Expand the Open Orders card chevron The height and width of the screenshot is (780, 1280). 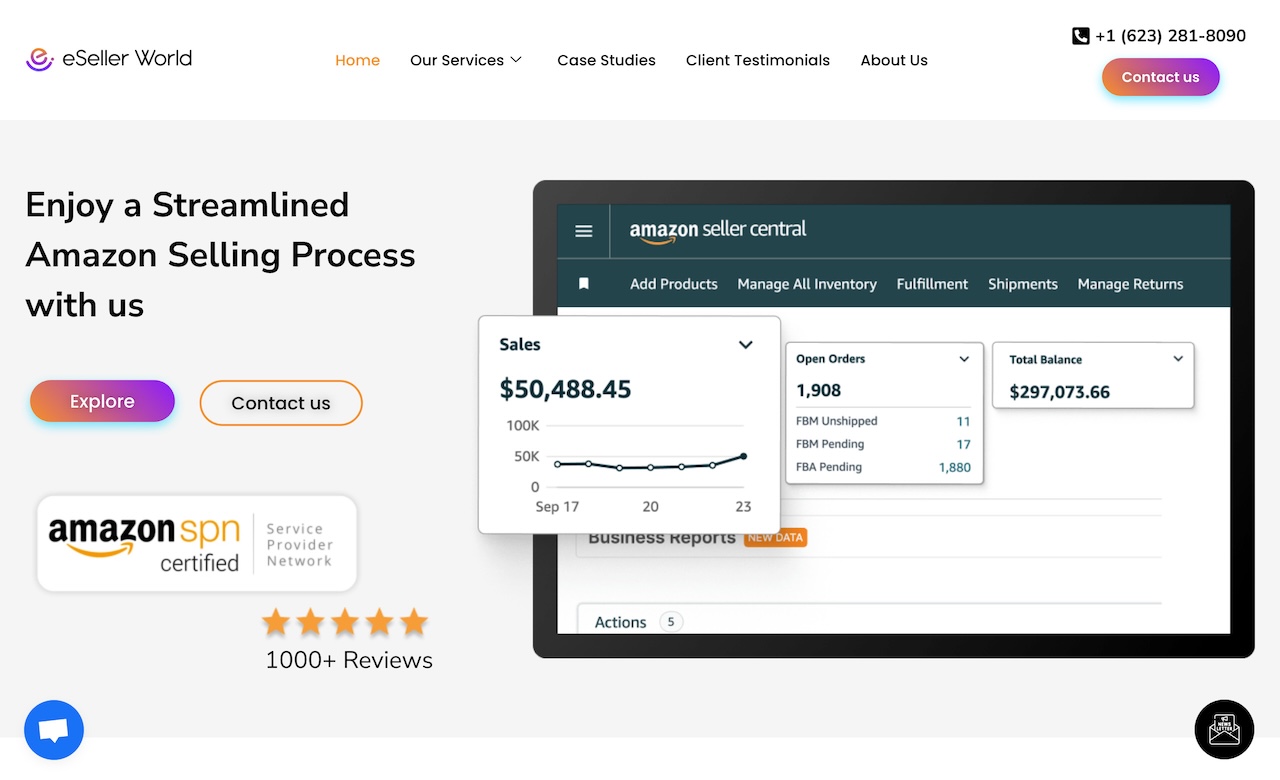(964, 359)
